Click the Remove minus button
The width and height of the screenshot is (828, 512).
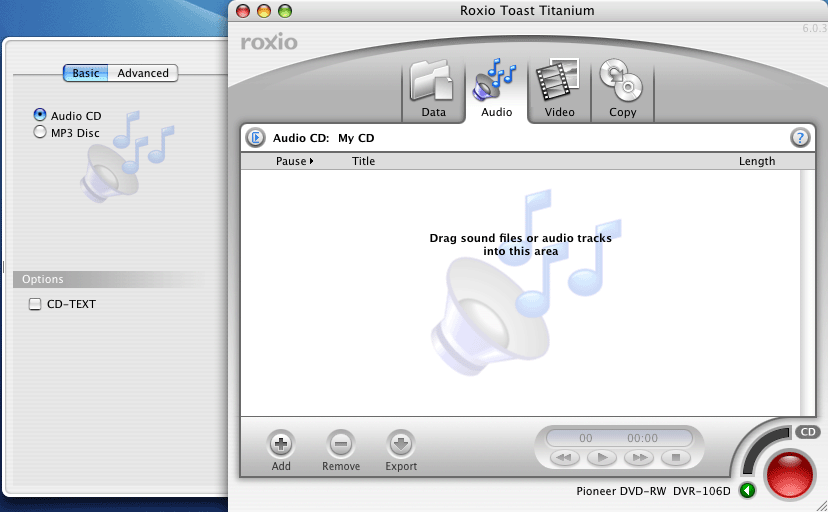pos(341,444)
